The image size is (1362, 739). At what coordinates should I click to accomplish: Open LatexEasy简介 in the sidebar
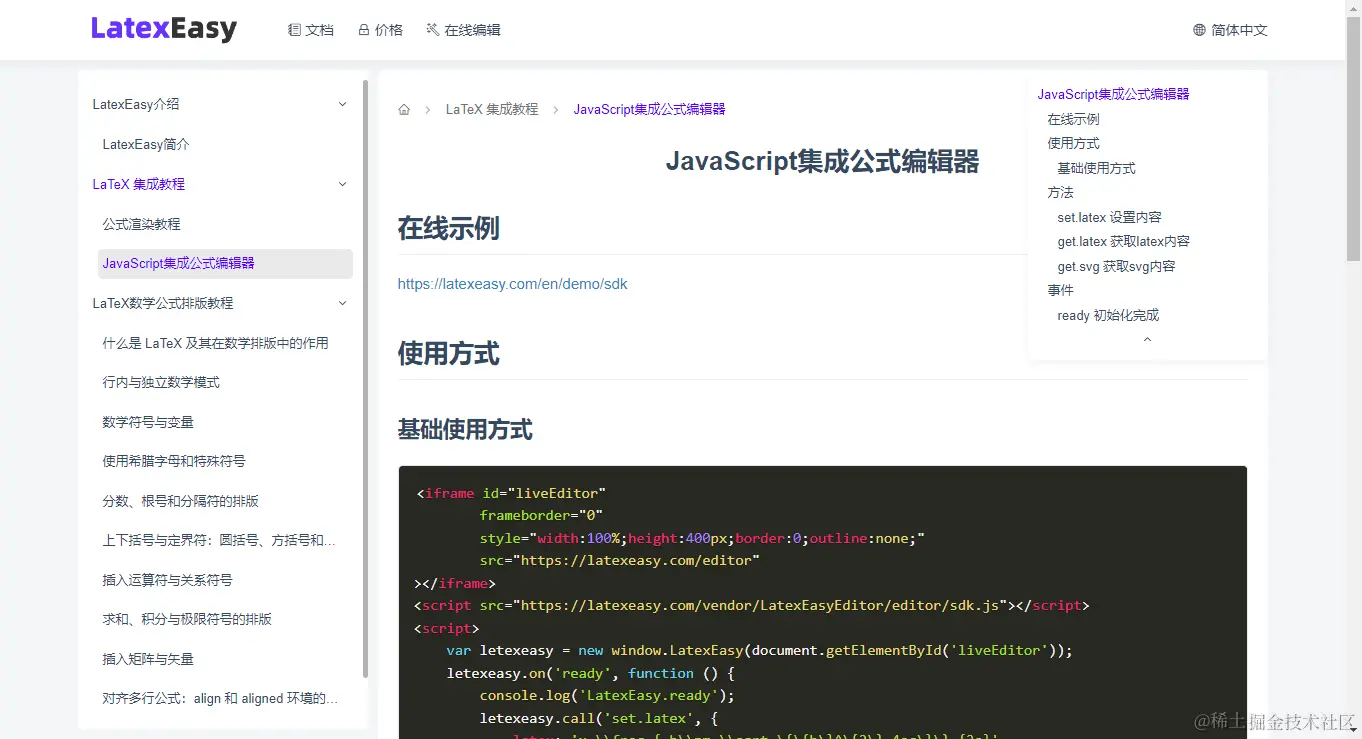pos(146,144)
